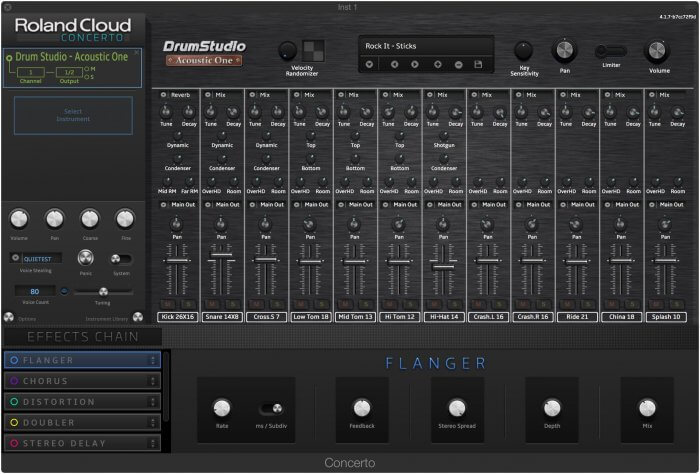Toggle the System switch

coord(121,258)
